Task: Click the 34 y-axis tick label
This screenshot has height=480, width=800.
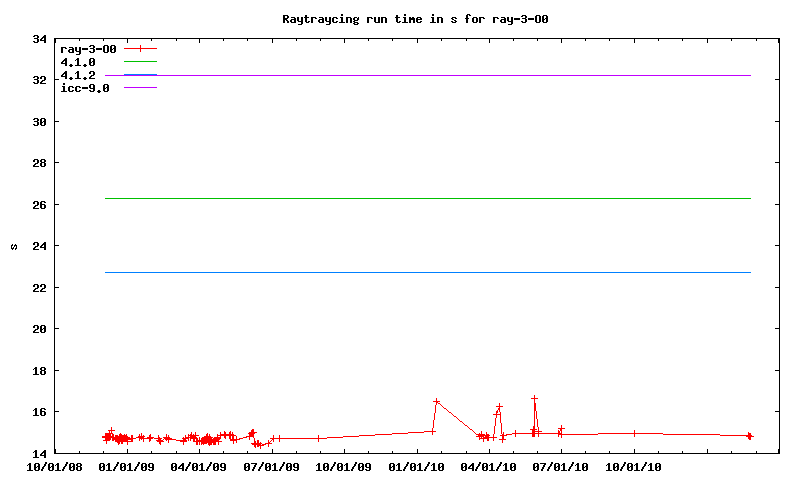Action: click(x=39, y=39)
